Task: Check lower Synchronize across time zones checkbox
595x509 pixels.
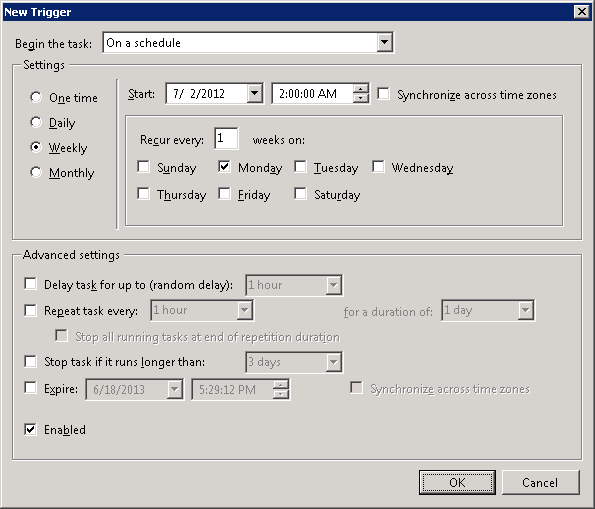Action: [x=356, y=388]
